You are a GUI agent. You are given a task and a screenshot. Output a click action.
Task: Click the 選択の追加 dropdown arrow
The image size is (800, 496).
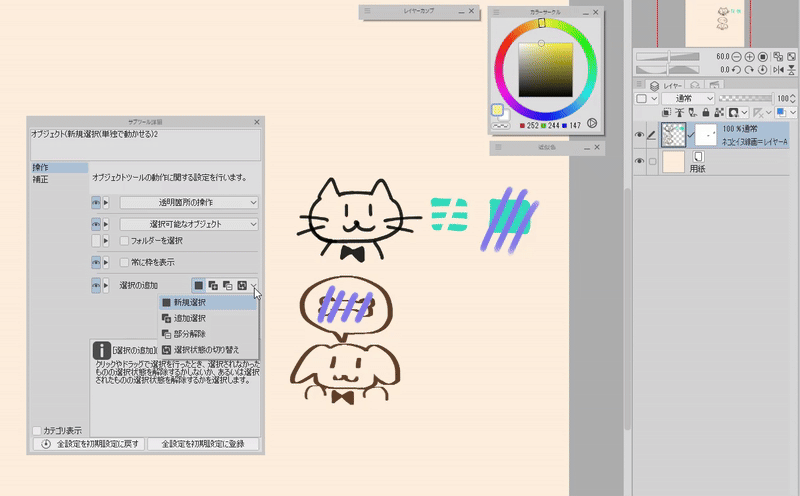[x=254, y=285]
